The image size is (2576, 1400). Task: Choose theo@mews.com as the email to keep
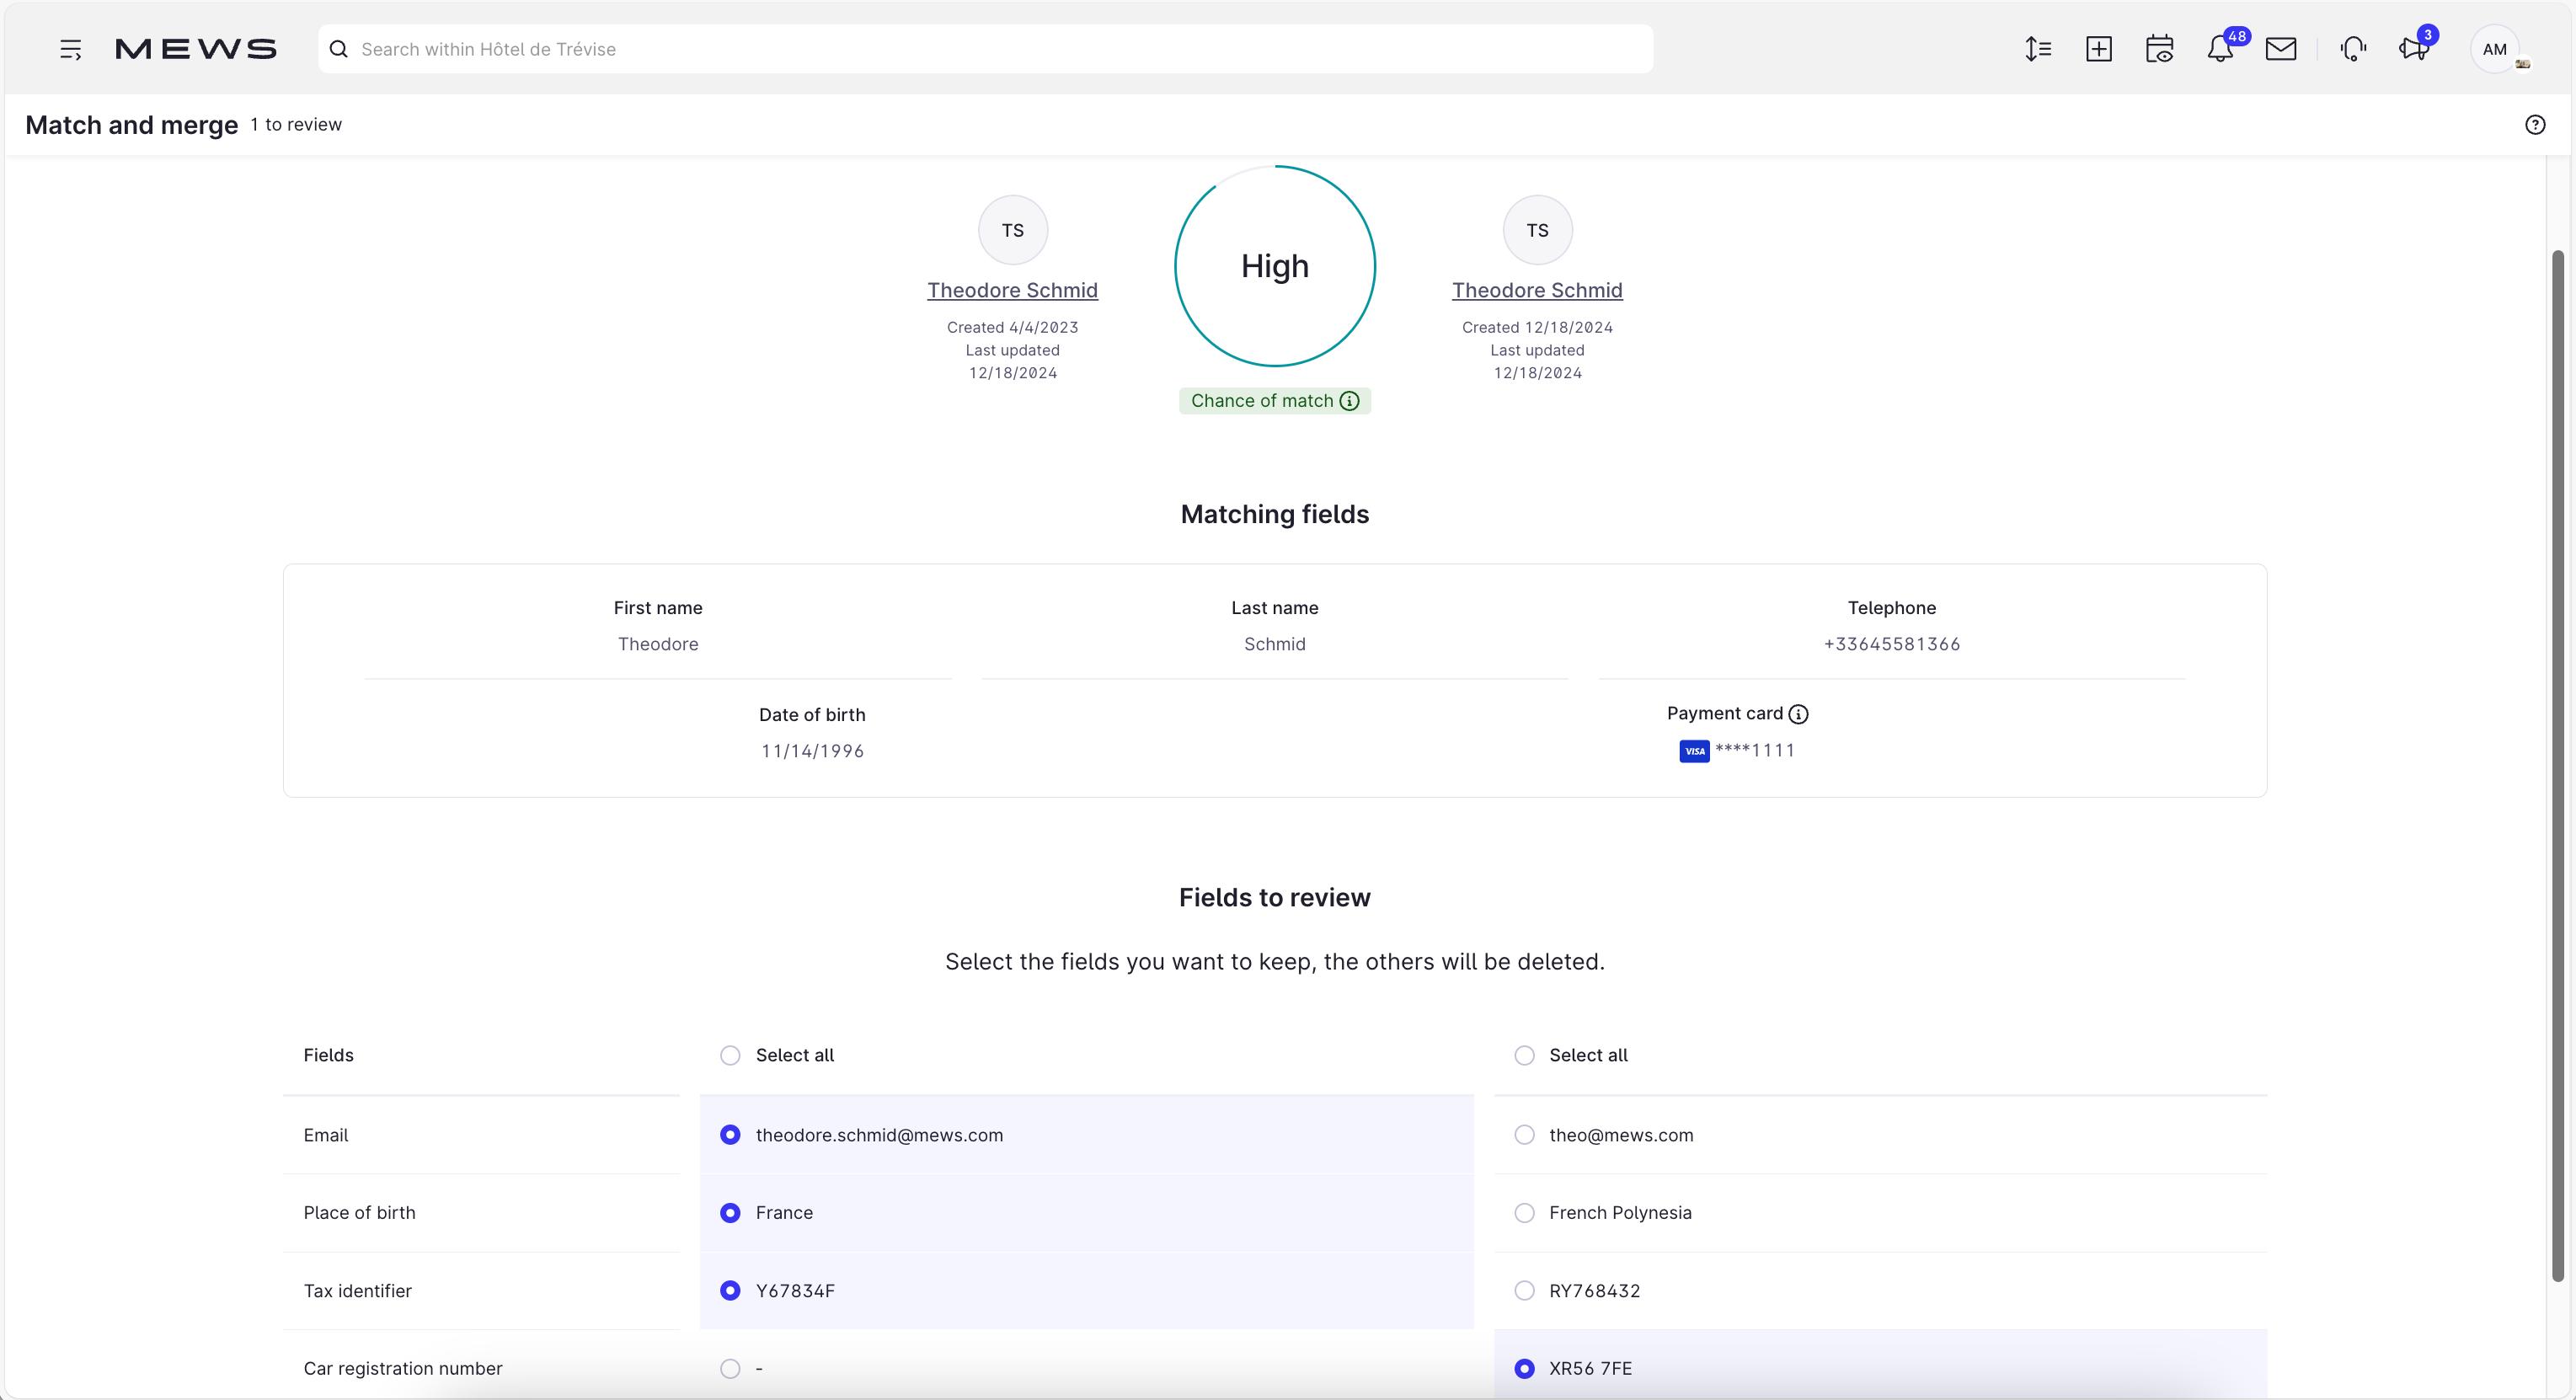[x=1523, y=1135]
